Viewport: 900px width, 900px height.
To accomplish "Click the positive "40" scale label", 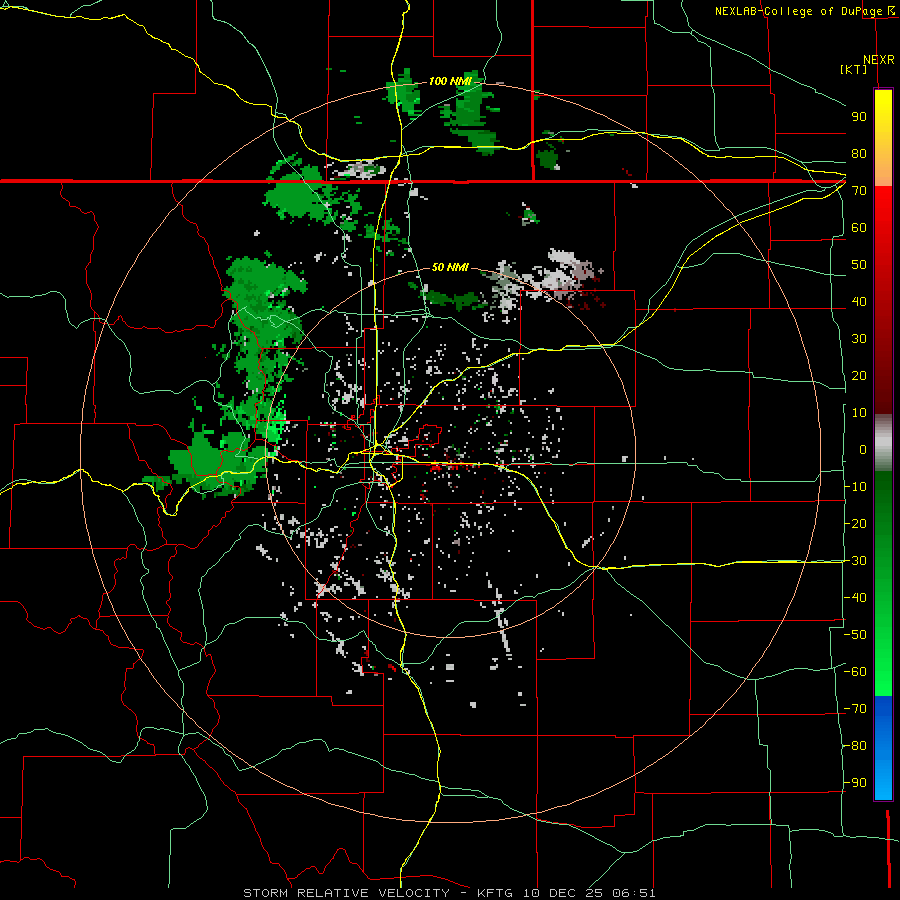I will pyautogui.click(x=859, y=302).
